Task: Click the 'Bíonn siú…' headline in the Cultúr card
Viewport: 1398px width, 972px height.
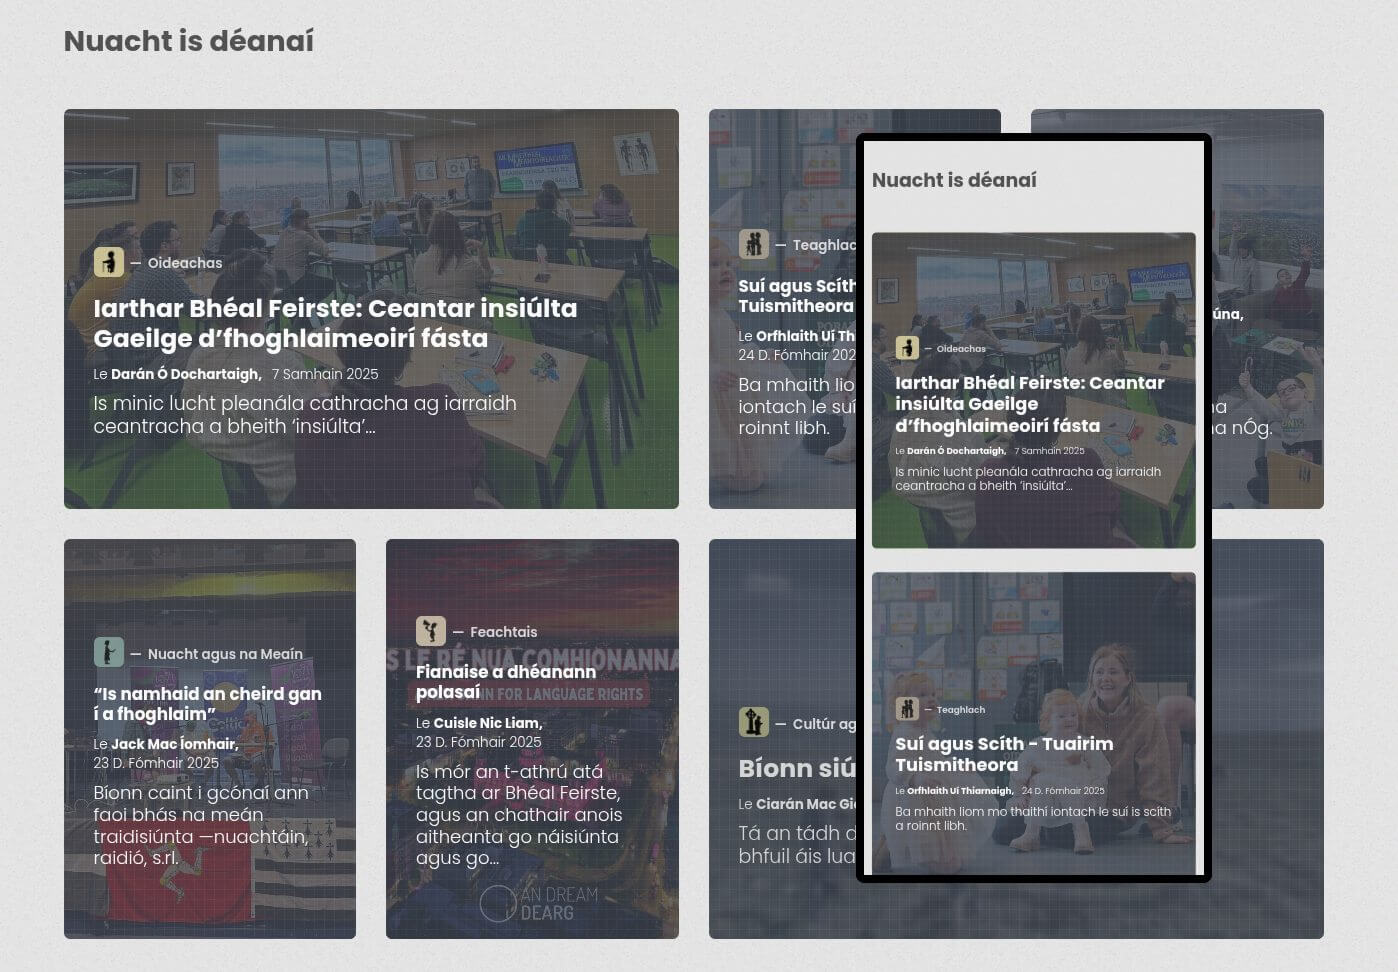Action: (796, 768)
